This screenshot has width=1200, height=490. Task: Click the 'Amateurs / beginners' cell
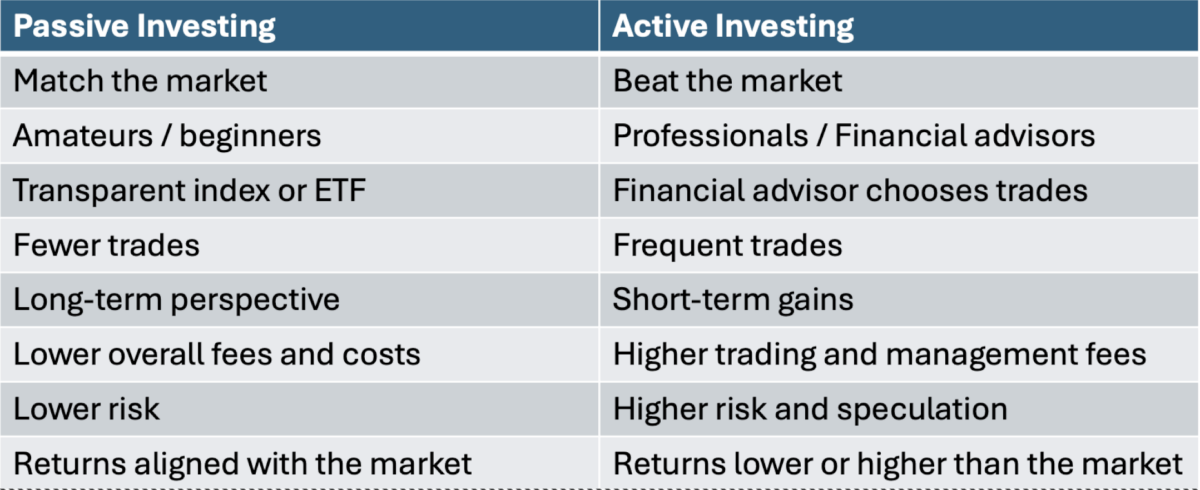[x=299, y=135]
